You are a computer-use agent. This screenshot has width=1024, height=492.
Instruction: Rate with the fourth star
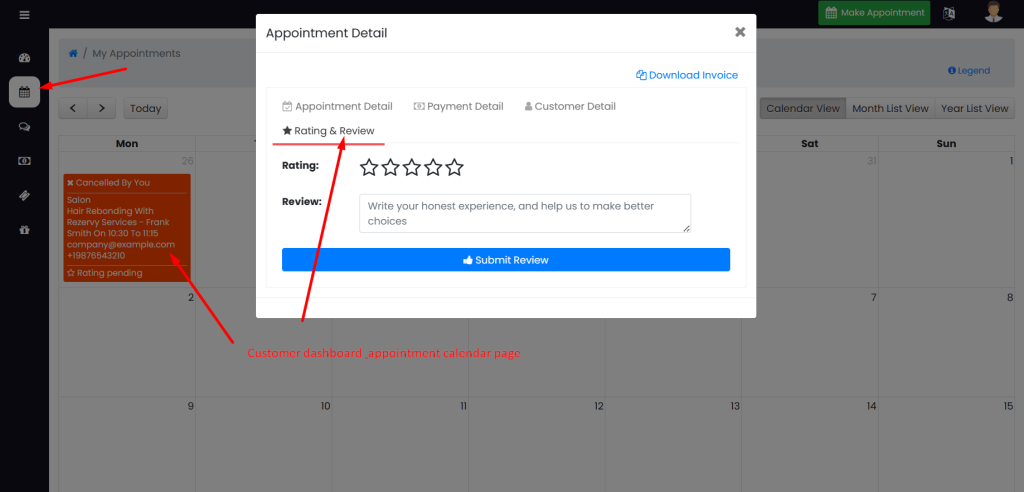(433, 168)
